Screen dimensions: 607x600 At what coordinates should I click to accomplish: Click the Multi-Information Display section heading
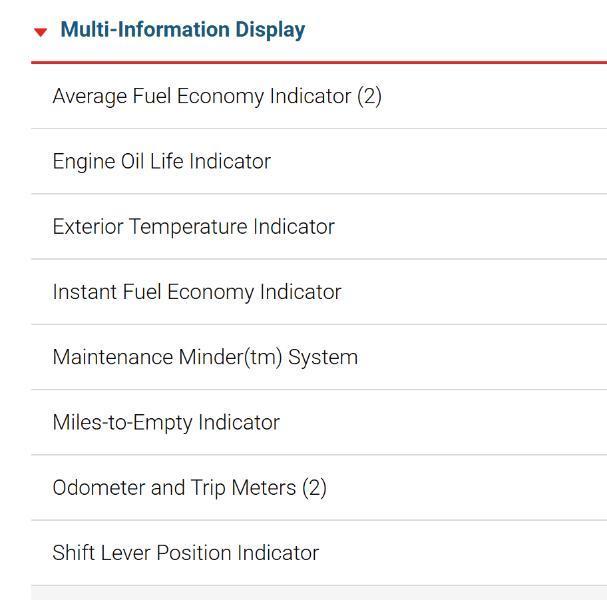[182, 30]
